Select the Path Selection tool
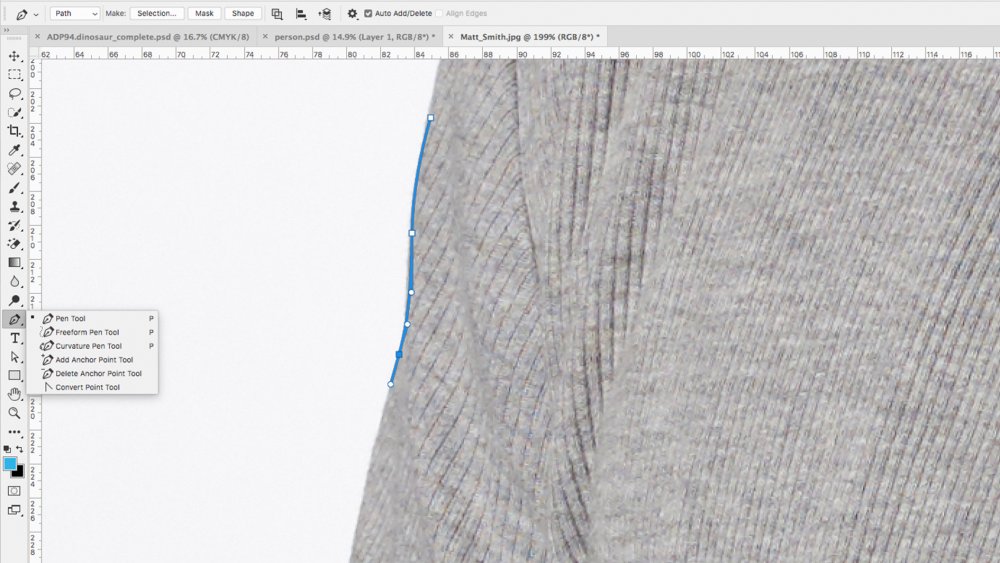Image resolution: width=1000 pixels, height=563 pixels. (14, 356)
